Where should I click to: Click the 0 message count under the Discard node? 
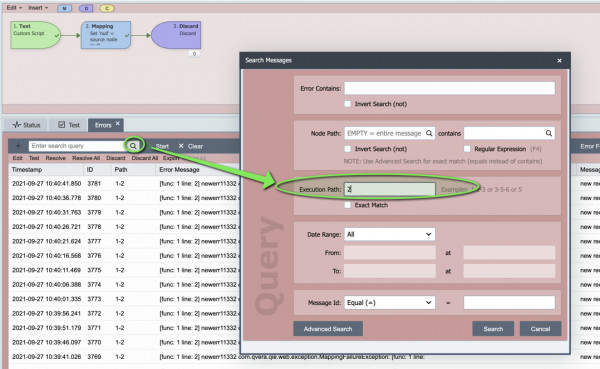click(x=194, y=54)
